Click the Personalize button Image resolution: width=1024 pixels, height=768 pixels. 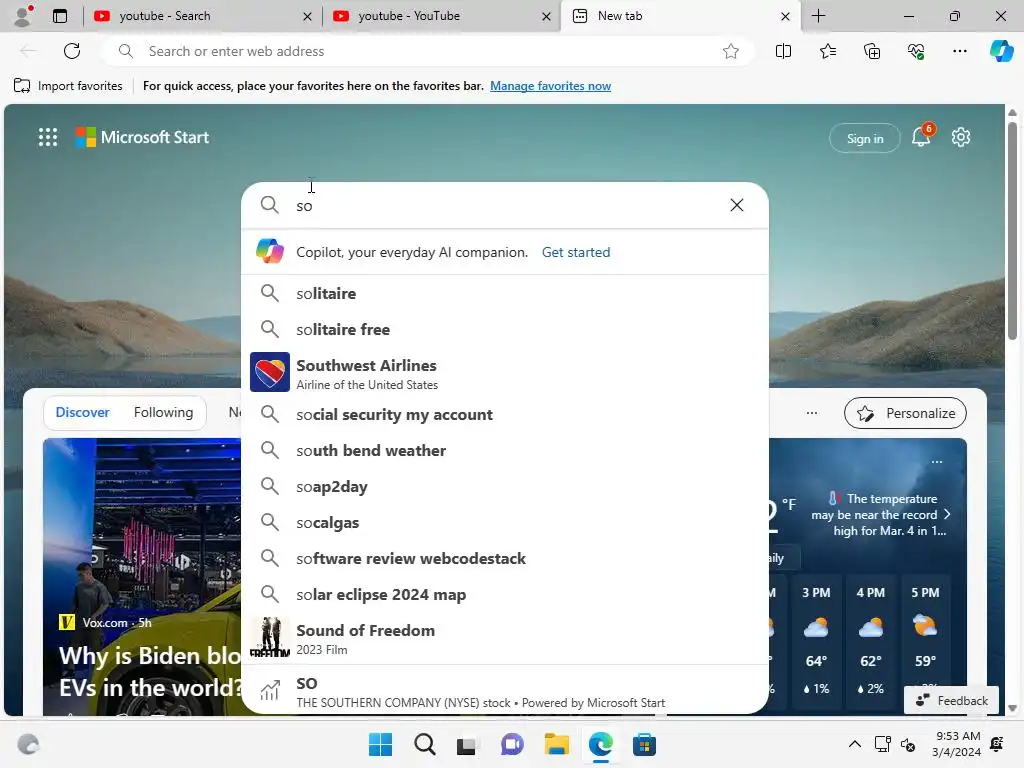tap(905, 413)
